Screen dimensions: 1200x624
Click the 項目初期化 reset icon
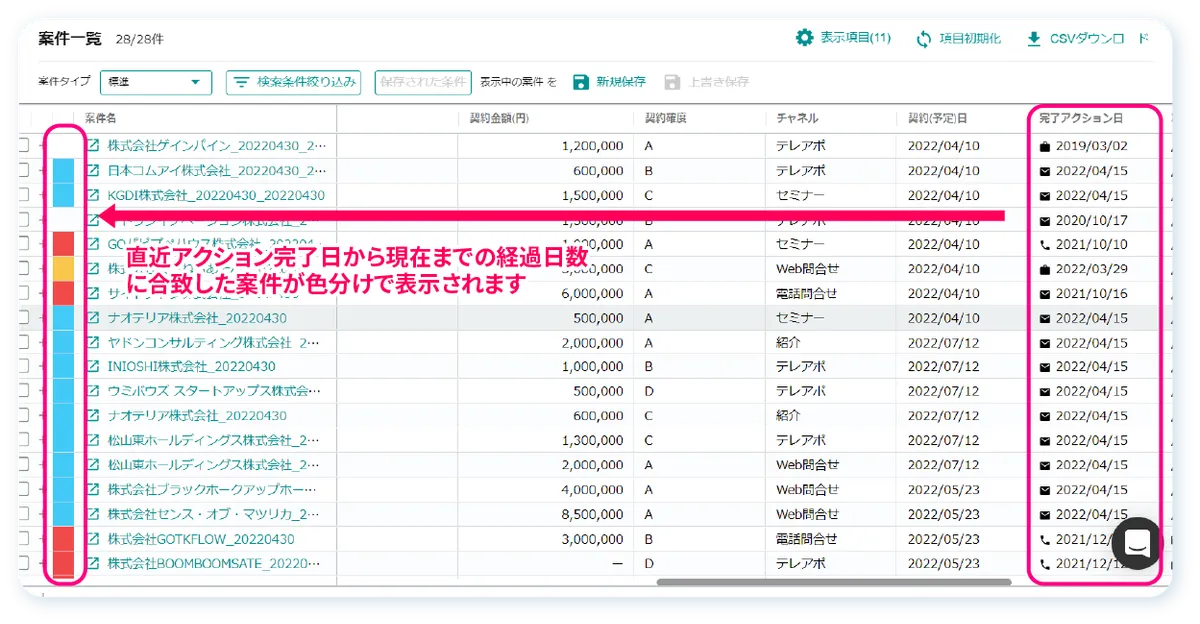tap(924, 39)
